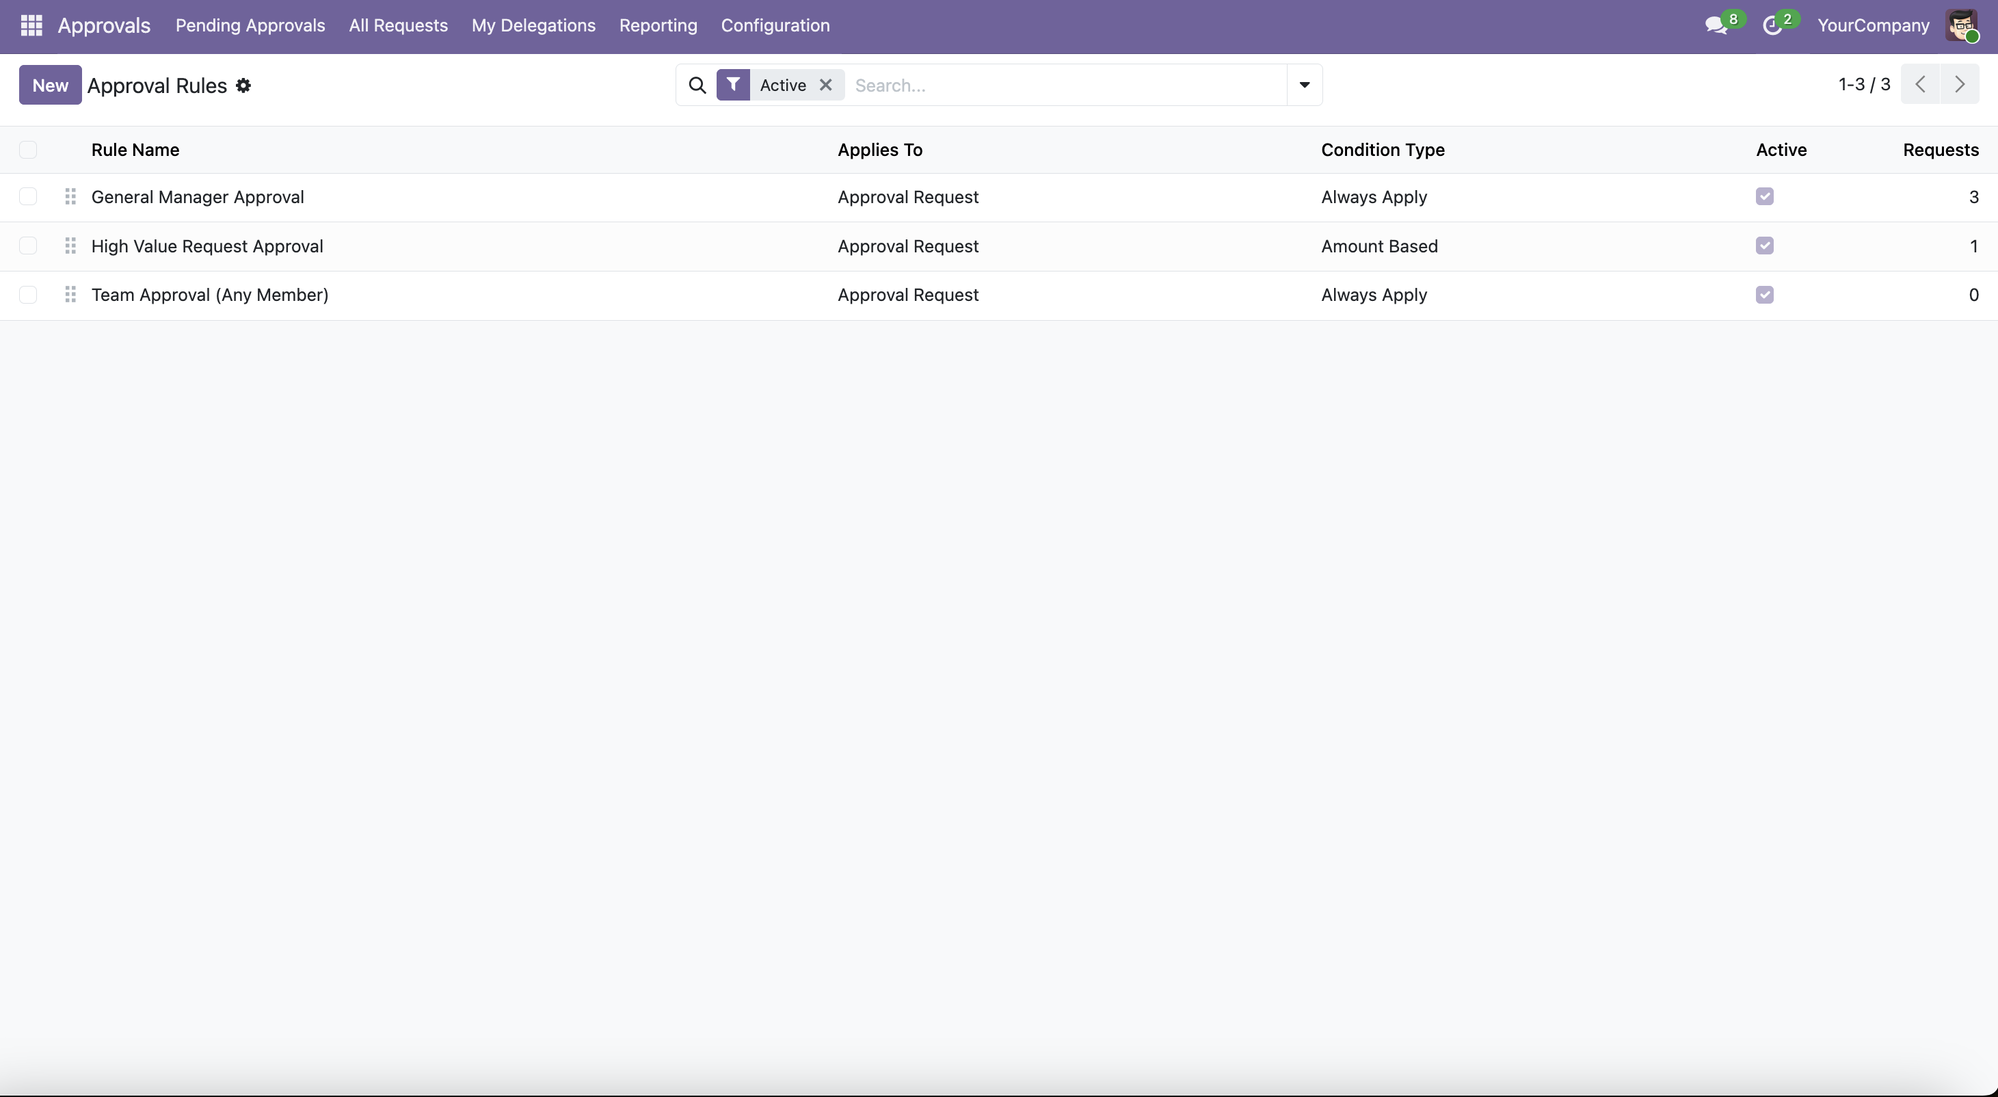
Task: Expand the search options dropdown arrow
Action: (x=1304, y=85)
